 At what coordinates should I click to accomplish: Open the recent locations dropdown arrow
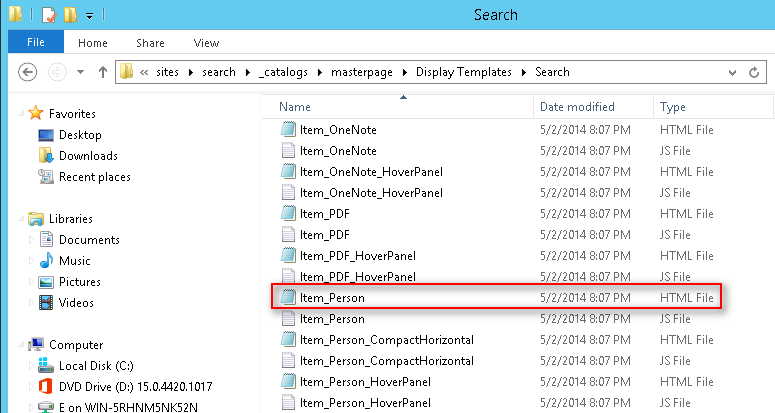click(80, 72)
